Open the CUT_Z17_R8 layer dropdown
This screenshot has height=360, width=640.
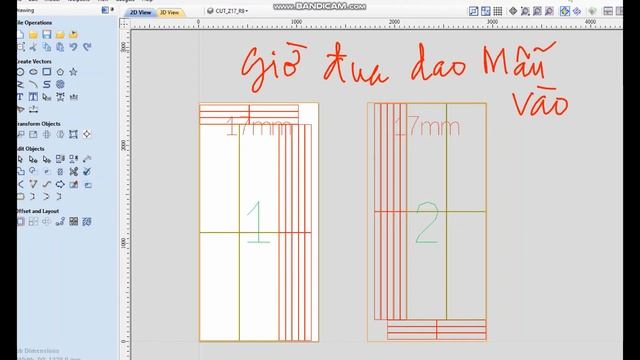(228, 11)
